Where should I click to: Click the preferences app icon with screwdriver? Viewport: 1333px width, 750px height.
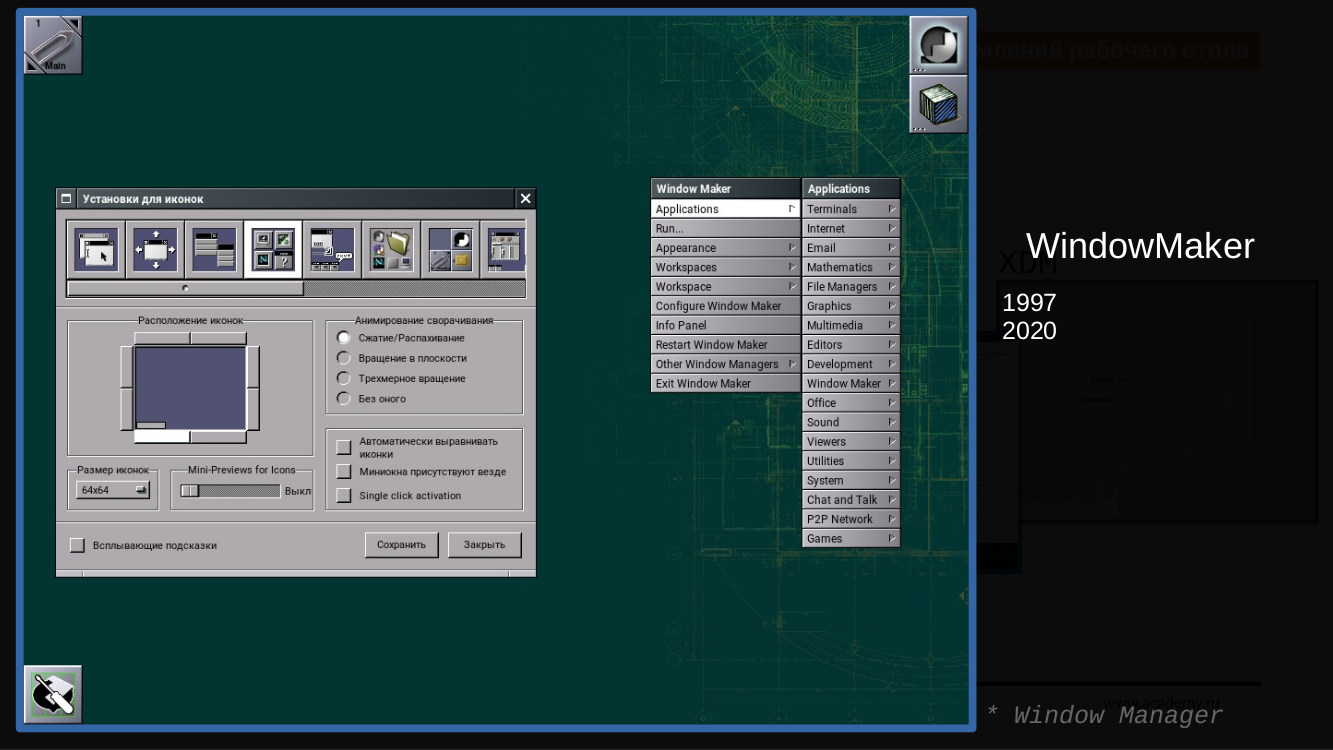coord(53,694)
